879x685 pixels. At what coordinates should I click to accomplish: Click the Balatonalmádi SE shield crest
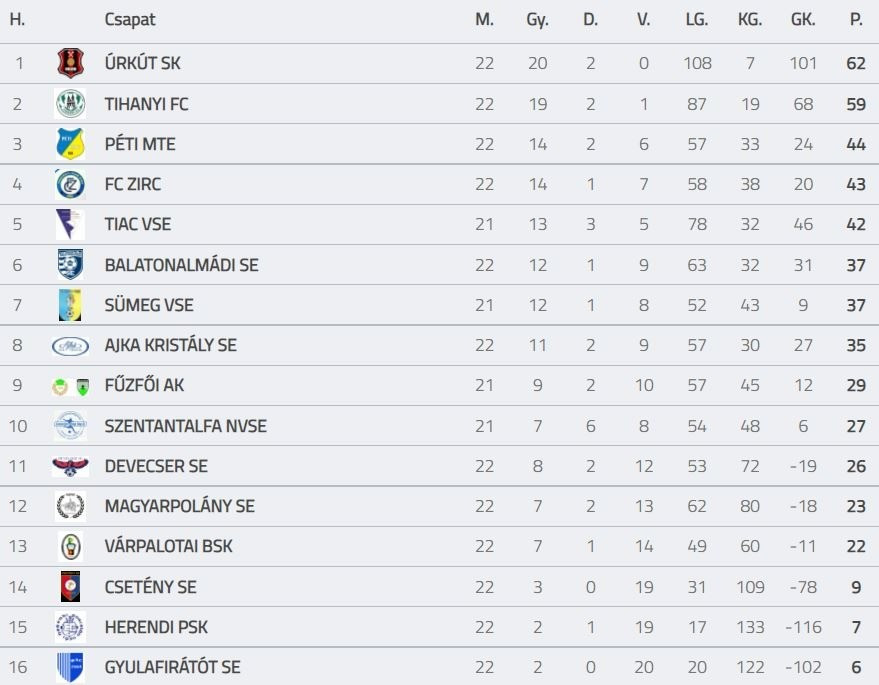[70, 265]
